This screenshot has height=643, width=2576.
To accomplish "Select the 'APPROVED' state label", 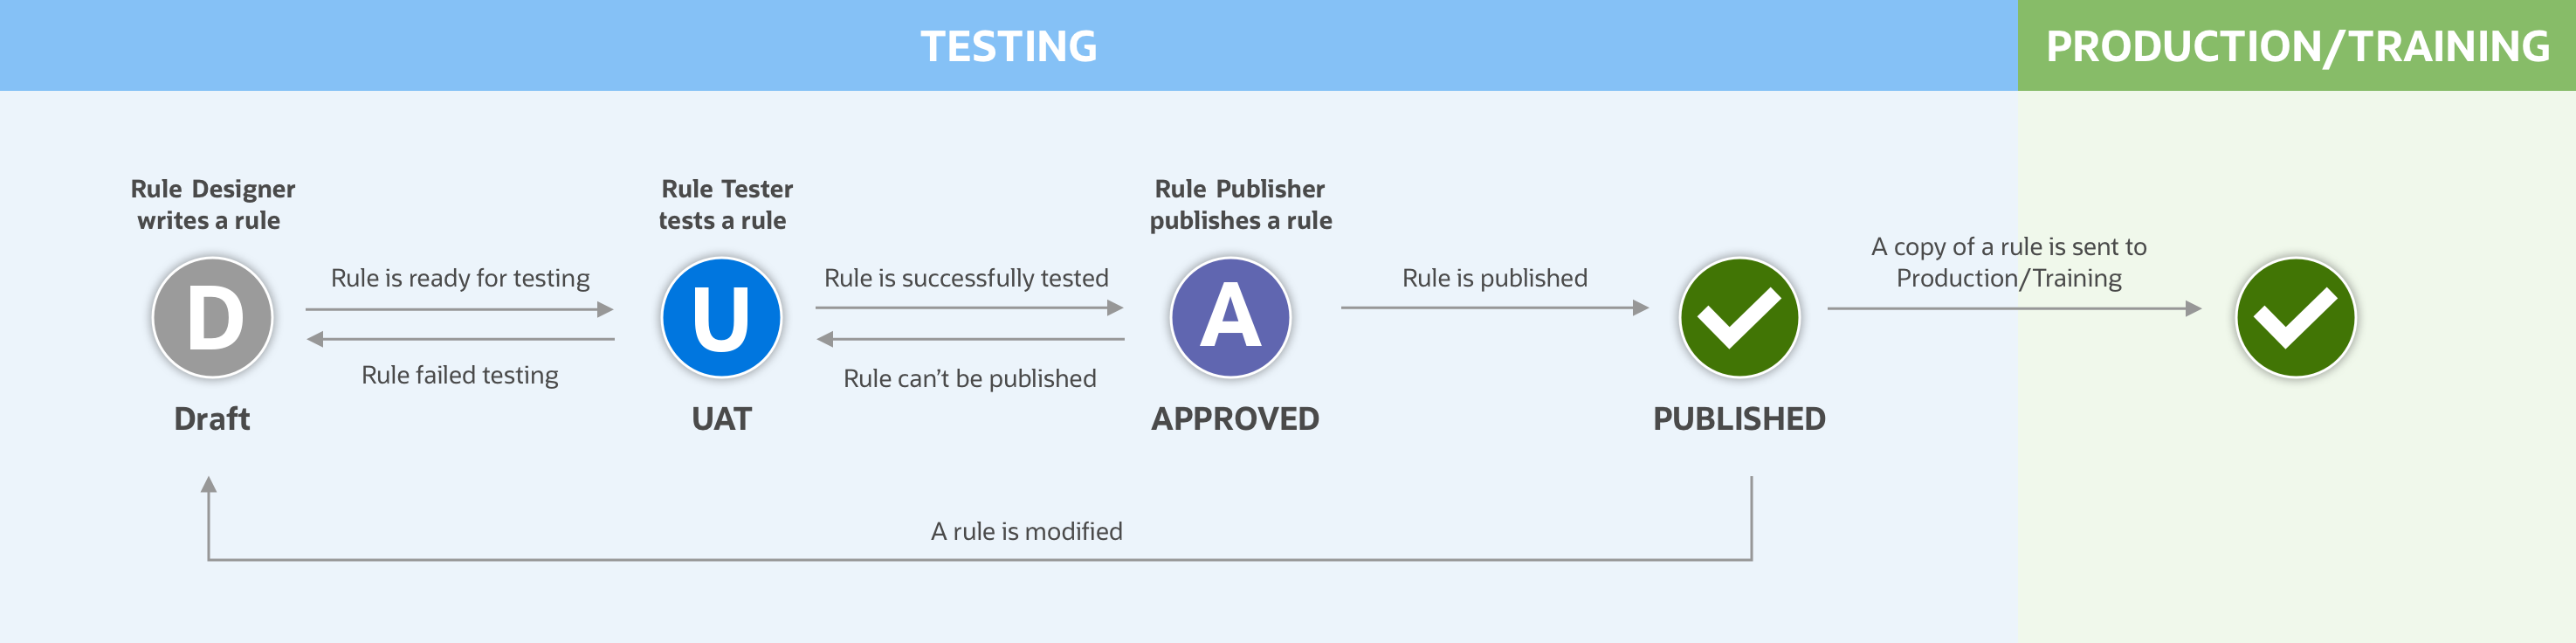I will pyautogui.click(x=1235, y=419).
